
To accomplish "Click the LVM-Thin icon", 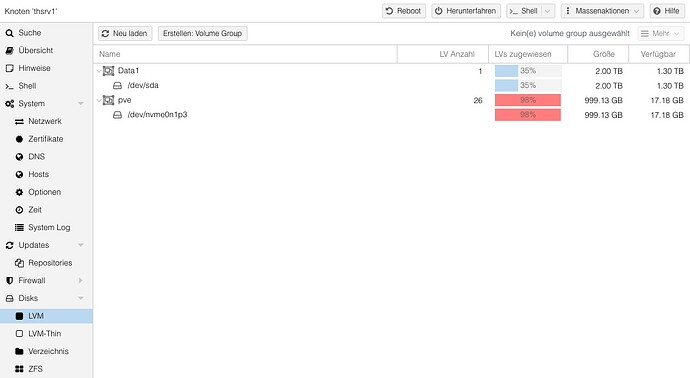I will coord(19,334).
